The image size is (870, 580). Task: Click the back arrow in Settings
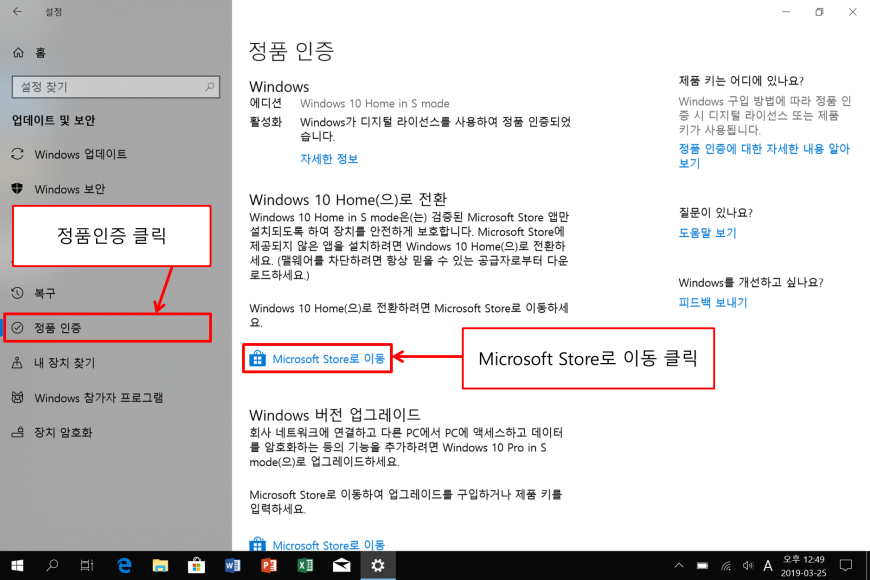coord(18,12)
